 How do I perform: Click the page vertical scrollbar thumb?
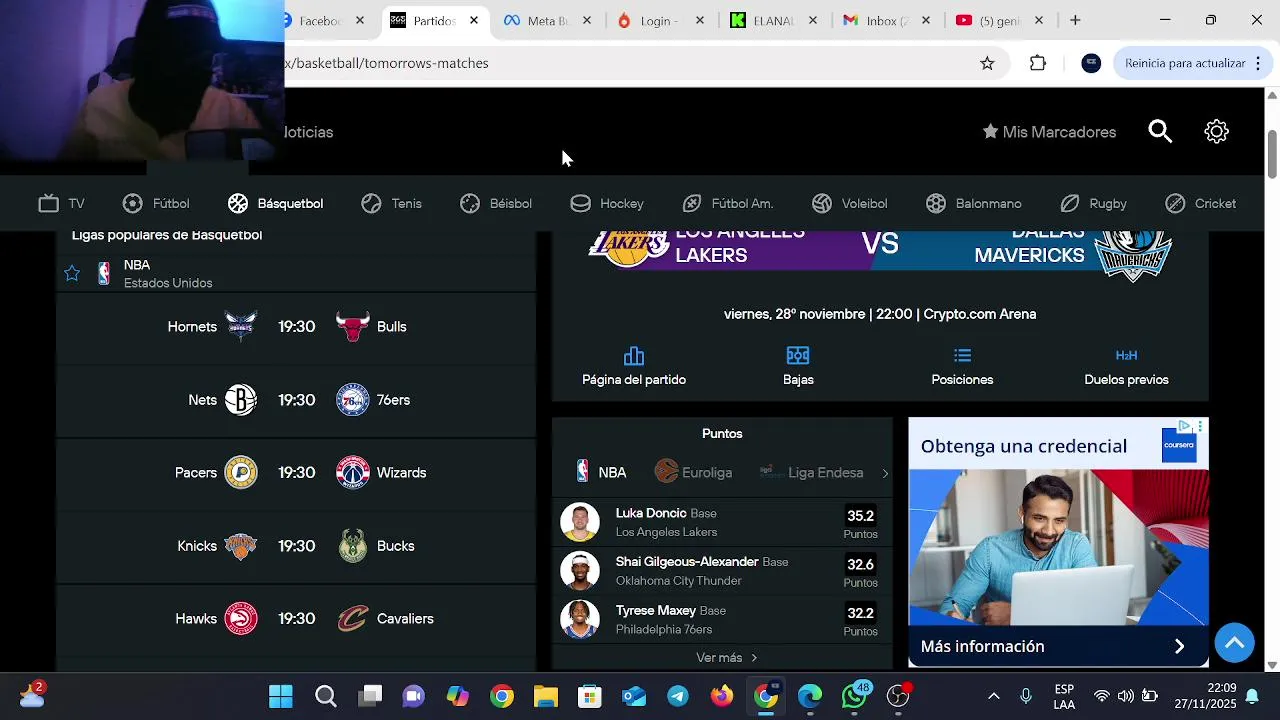click(1272, 155)
